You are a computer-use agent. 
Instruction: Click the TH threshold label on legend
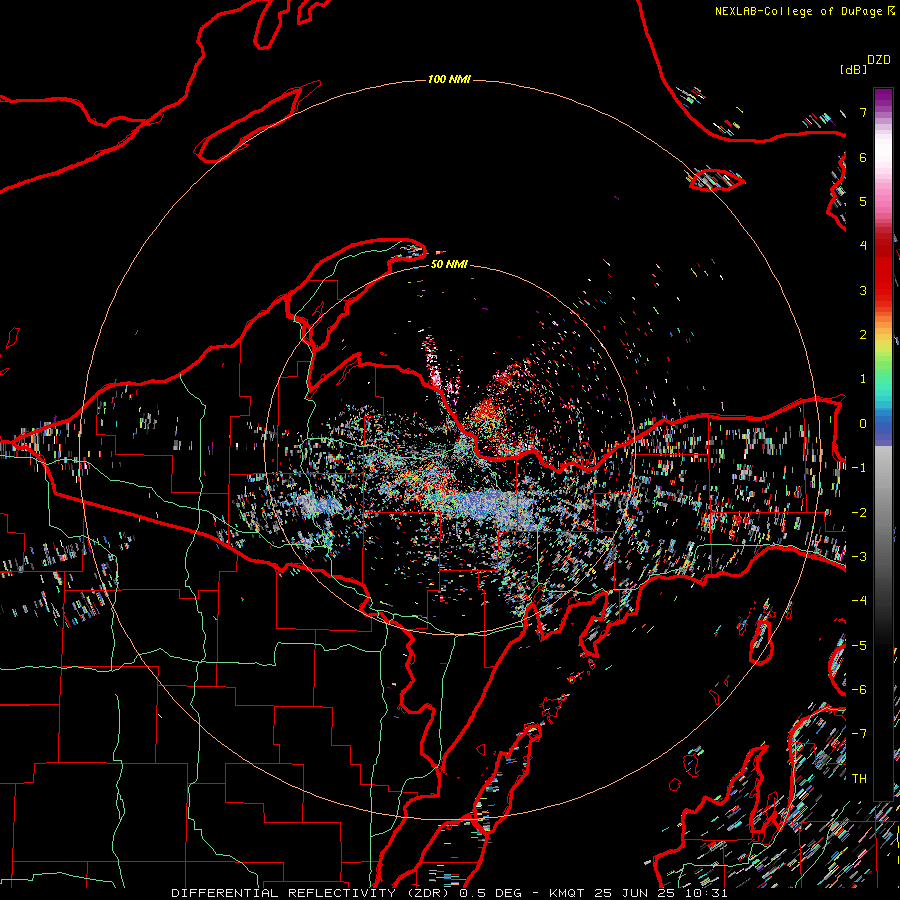tap(859, 779)
